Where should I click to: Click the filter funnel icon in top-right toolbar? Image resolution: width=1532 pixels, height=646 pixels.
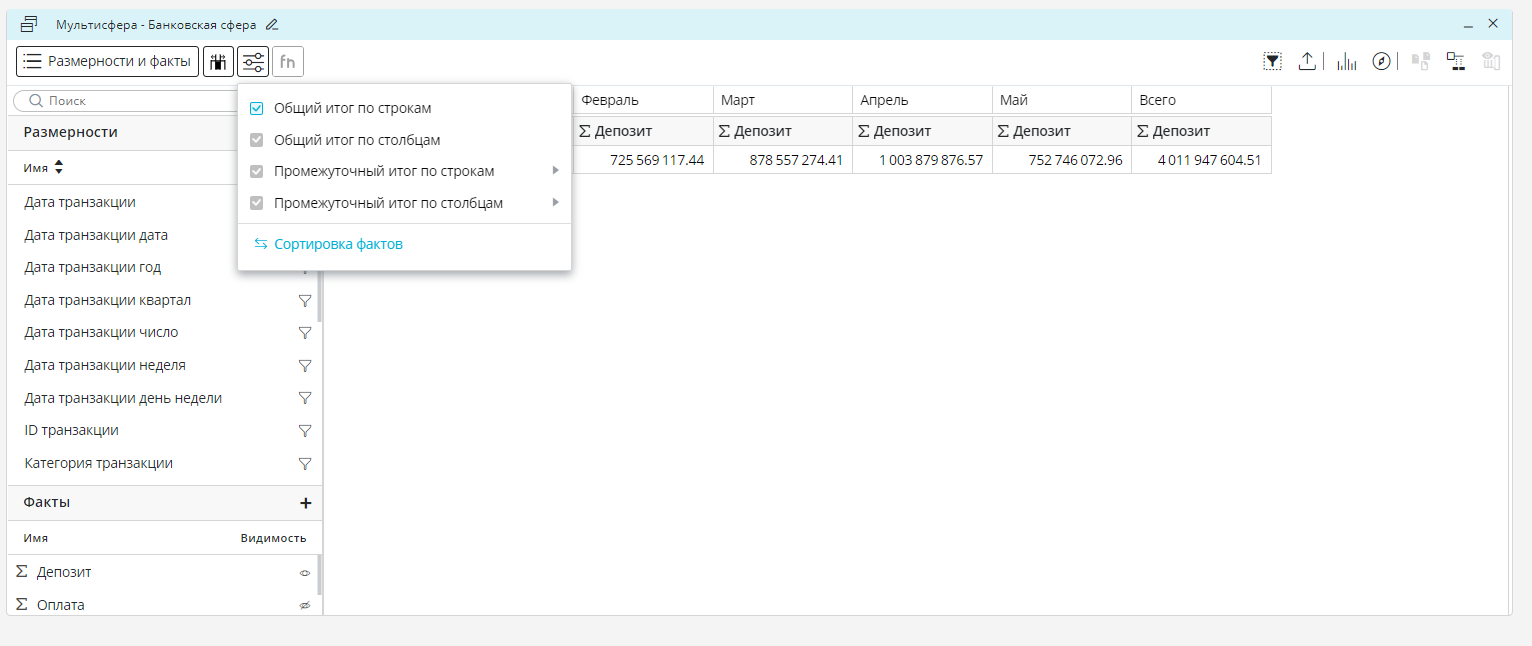pos(1272,62)
